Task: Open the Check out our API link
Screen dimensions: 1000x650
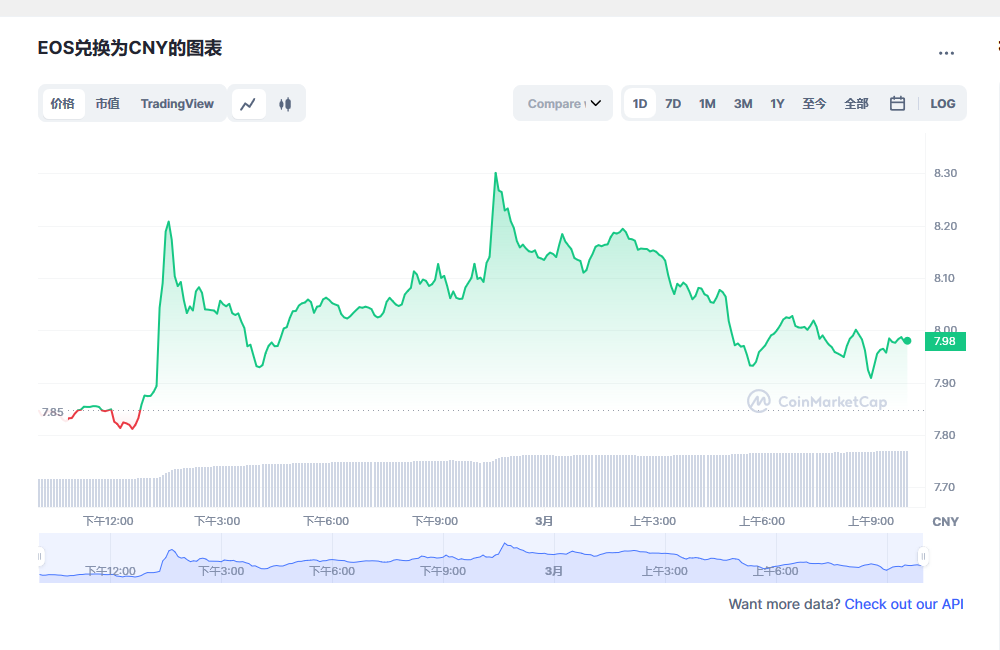Action: pos(904,604)
